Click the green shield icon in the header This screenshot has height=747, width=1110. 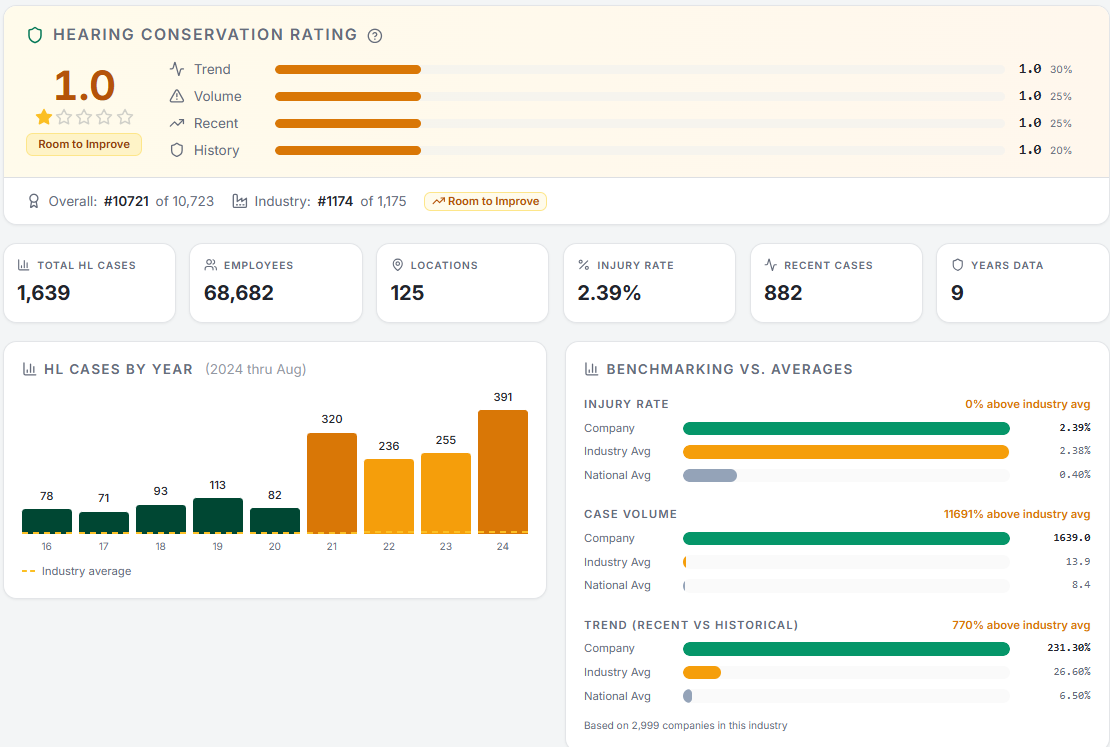point(35,35)
